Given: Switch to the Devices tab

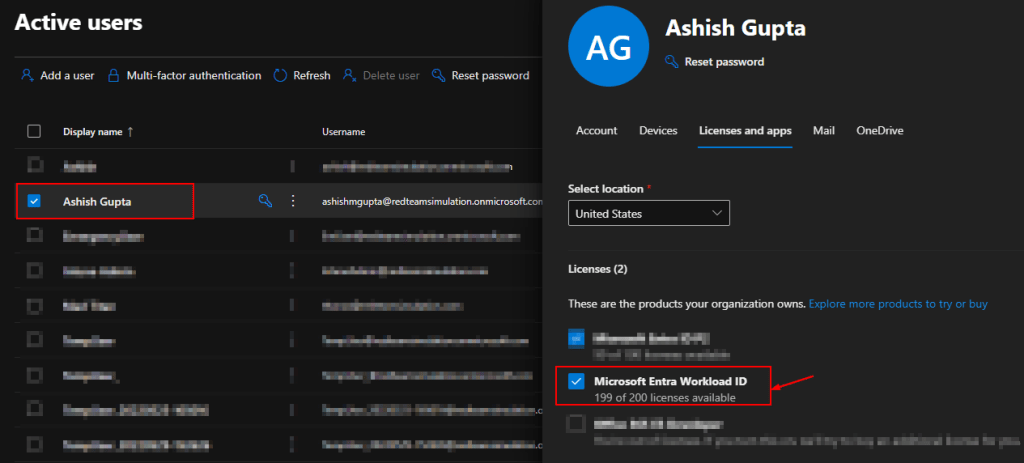Looking at the screenshot, I should 658,130.
